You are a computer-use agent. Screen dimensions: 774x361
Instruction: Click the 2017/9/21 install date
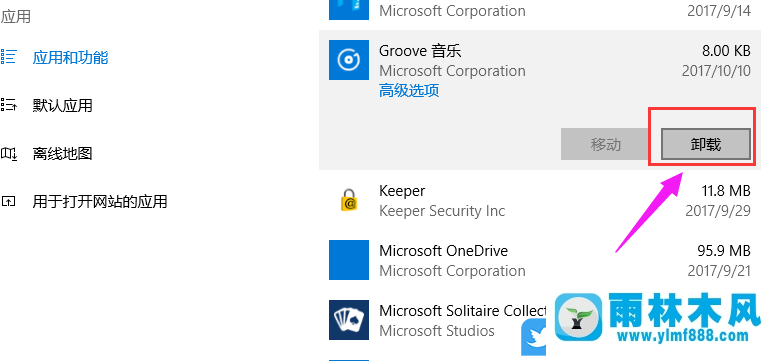pos(719,271)
